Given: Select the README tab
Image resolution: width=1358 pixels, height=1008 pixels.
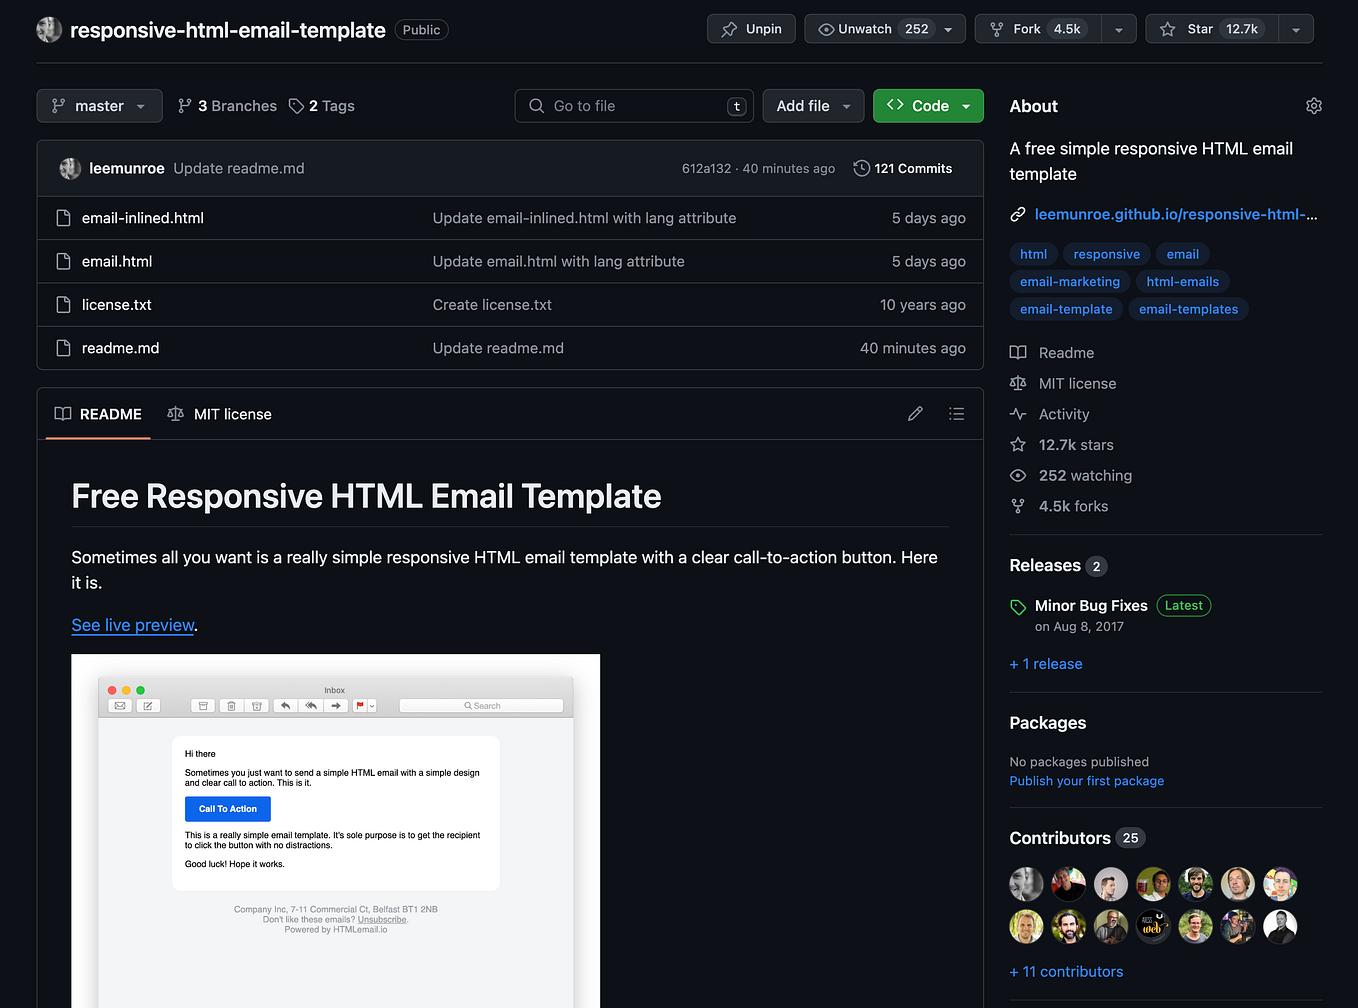Looking at the screenshot, I should tap(97, 413).
